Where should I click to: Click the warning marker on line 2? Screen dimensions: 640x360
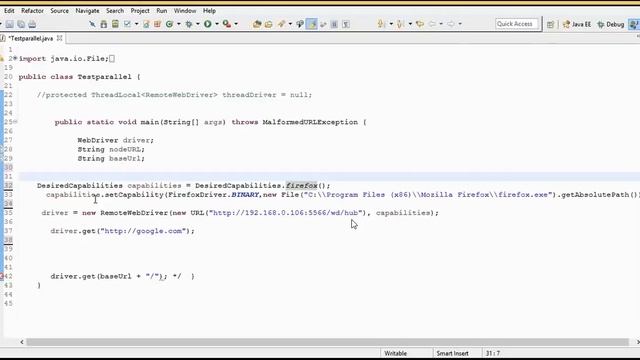pos(2,59)
